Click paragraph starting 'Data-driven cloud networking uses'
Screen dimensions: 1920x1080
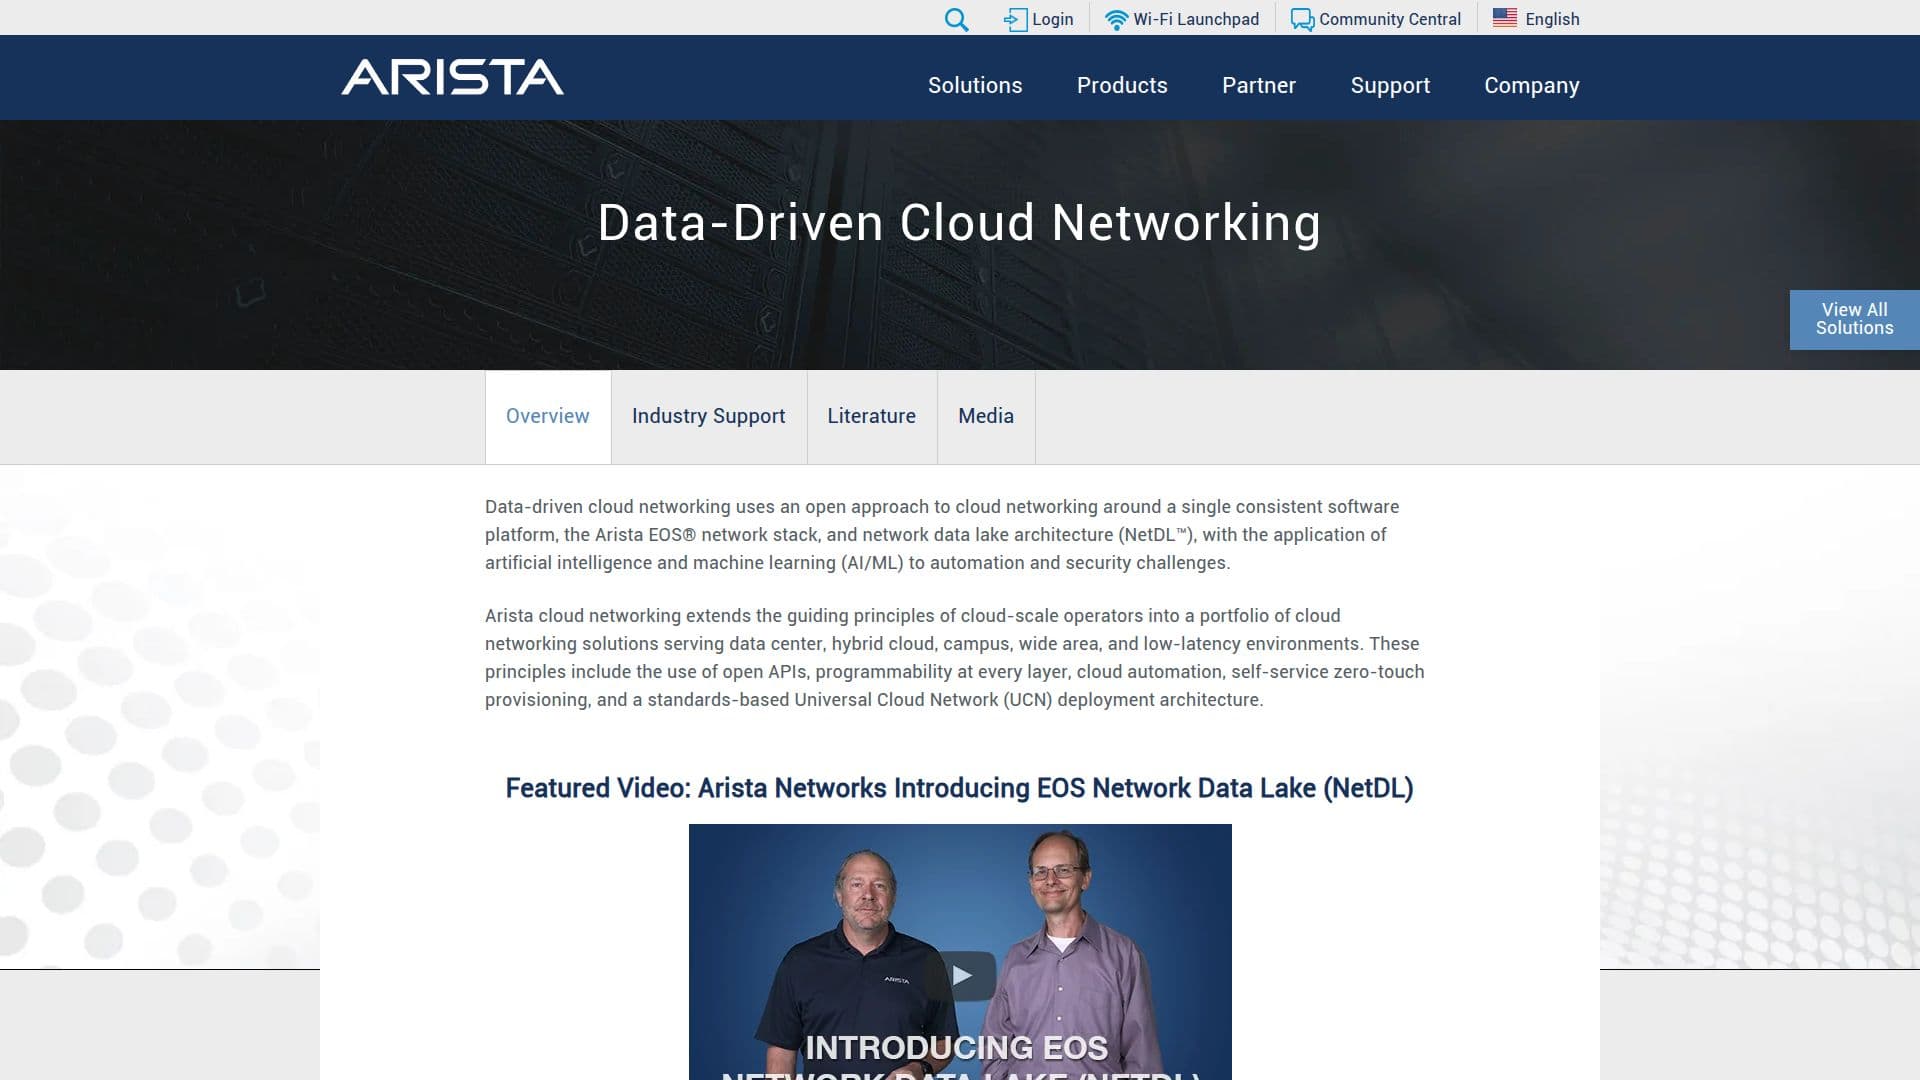[x=942, y=535]
